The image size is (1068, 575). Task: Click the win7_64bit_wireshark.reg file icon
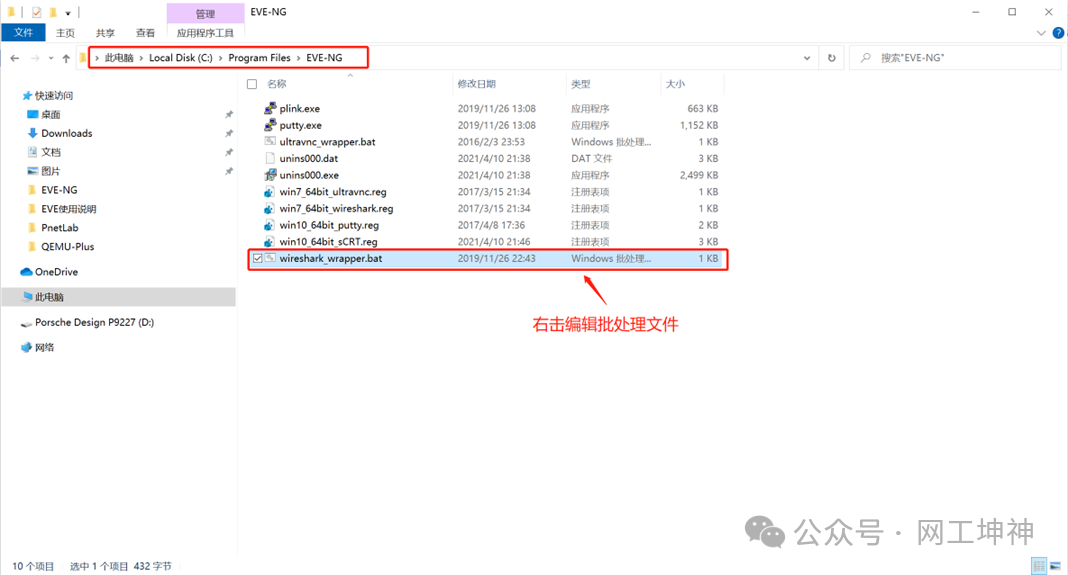pyautogui.click(x=270, y=208)
